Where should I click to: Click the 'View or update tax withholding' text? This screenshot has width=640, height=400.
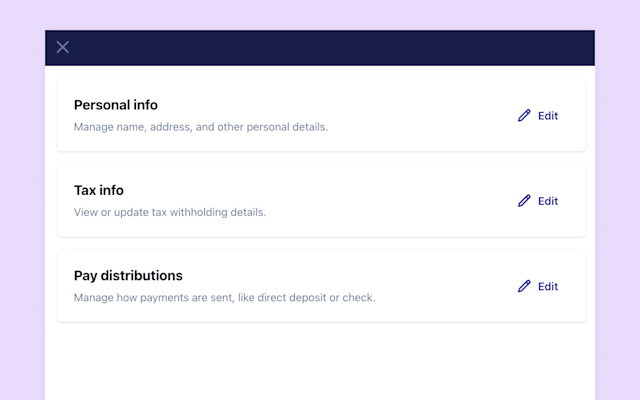coord(170,212)
